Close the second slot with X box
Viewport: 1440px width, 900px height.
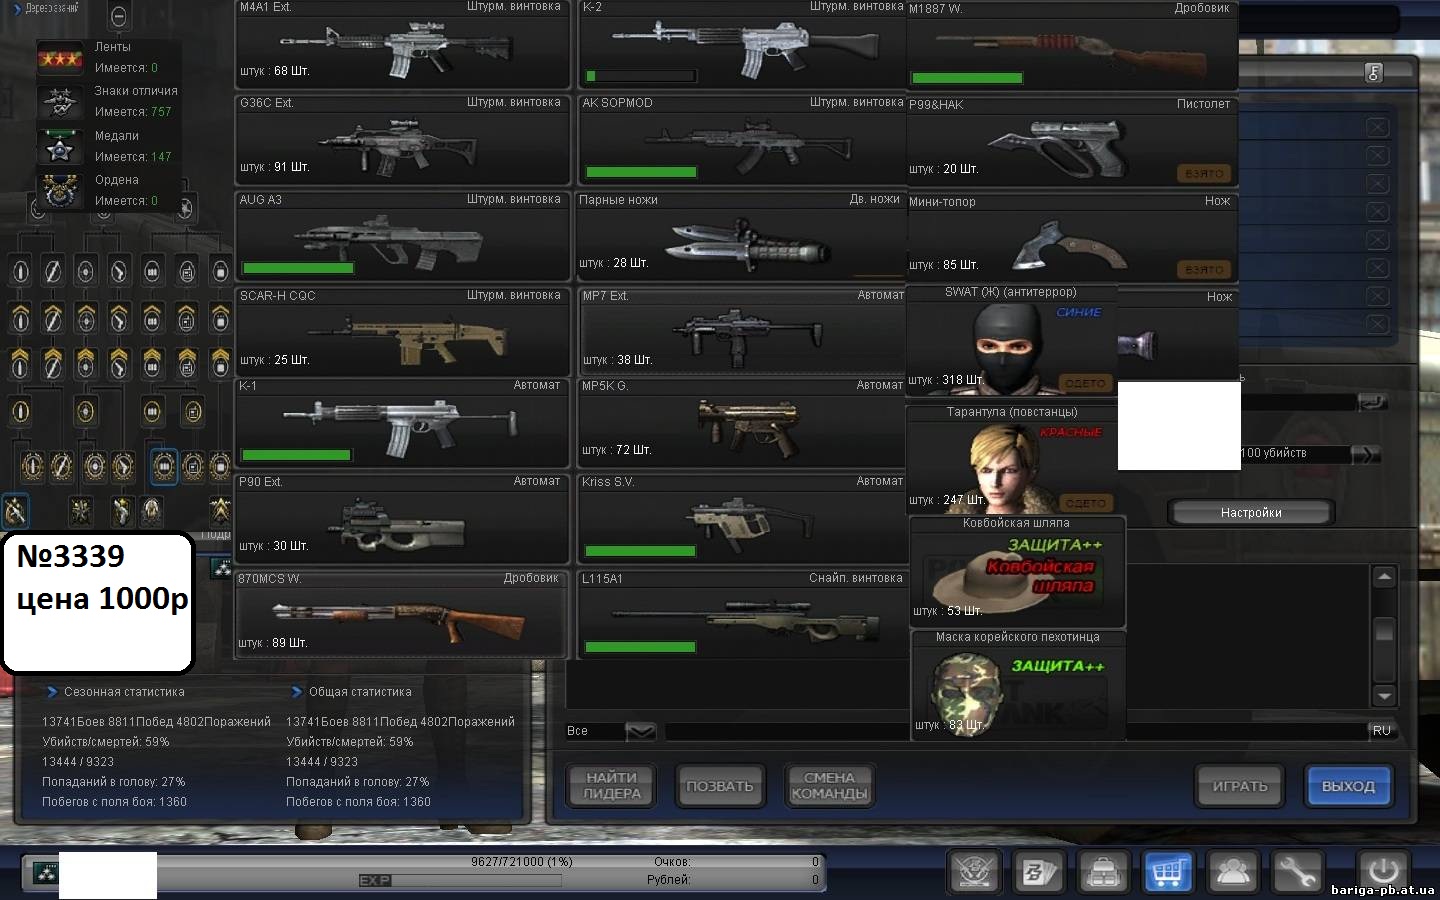tap(1377, 155)
